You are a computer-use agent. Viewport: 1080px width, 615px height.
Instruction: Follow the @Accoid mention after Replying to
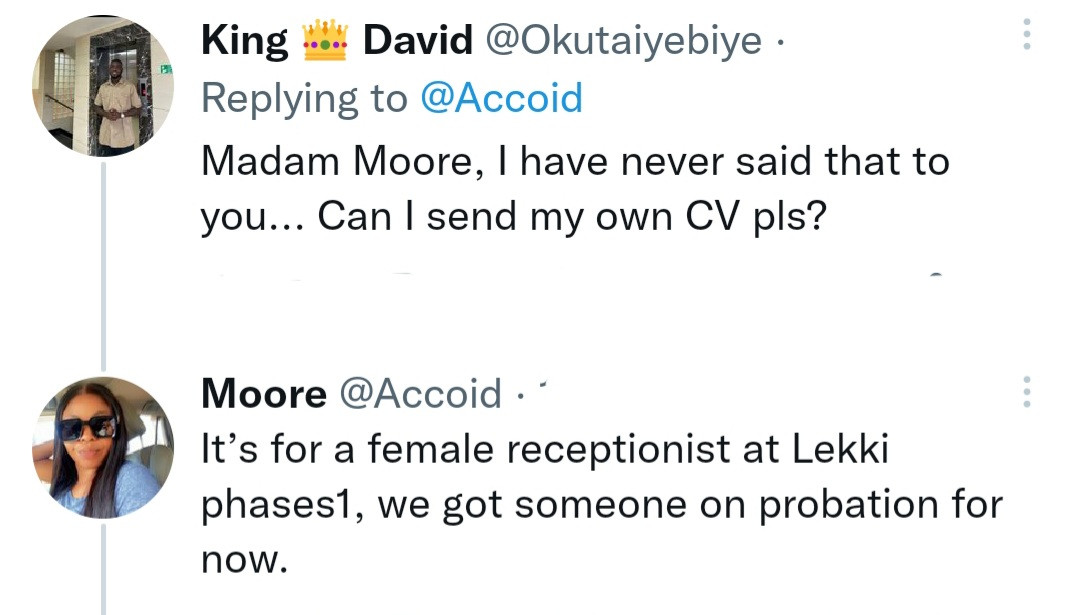(x=501, y=99)
